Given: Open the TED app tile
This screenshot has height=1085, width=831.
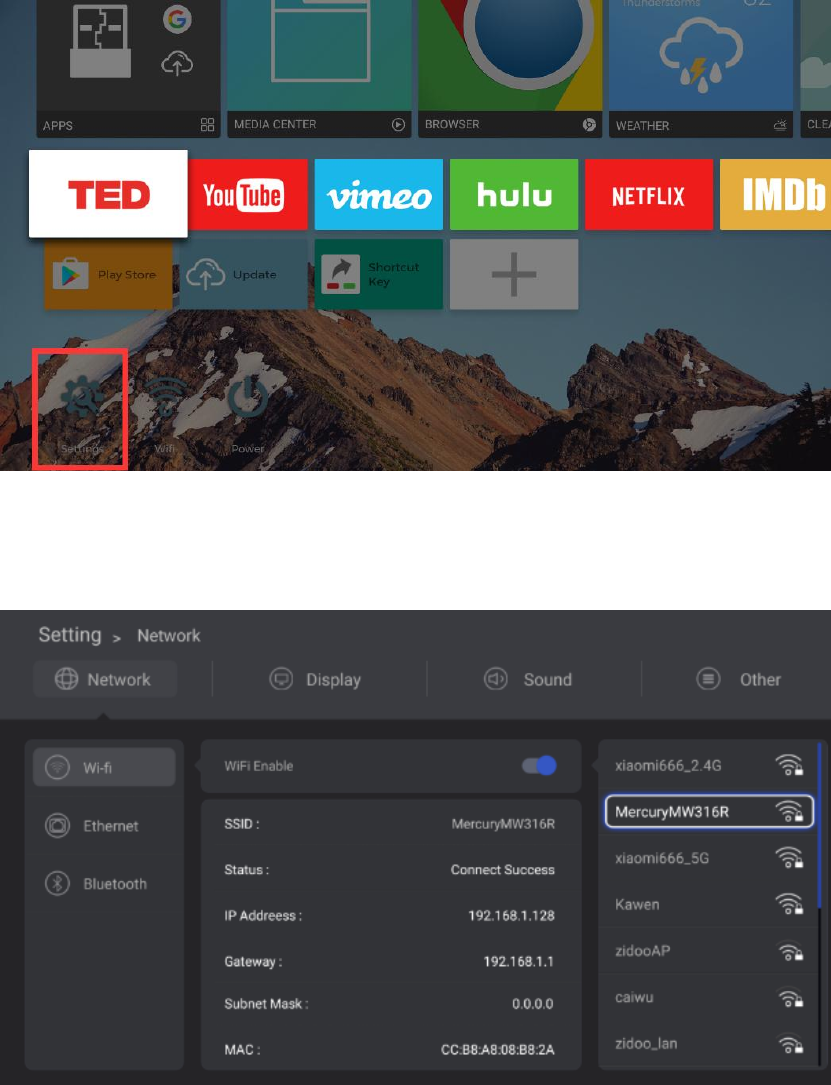Looking at the screenshot, I should pyautogui.click(x=108, y=194).
